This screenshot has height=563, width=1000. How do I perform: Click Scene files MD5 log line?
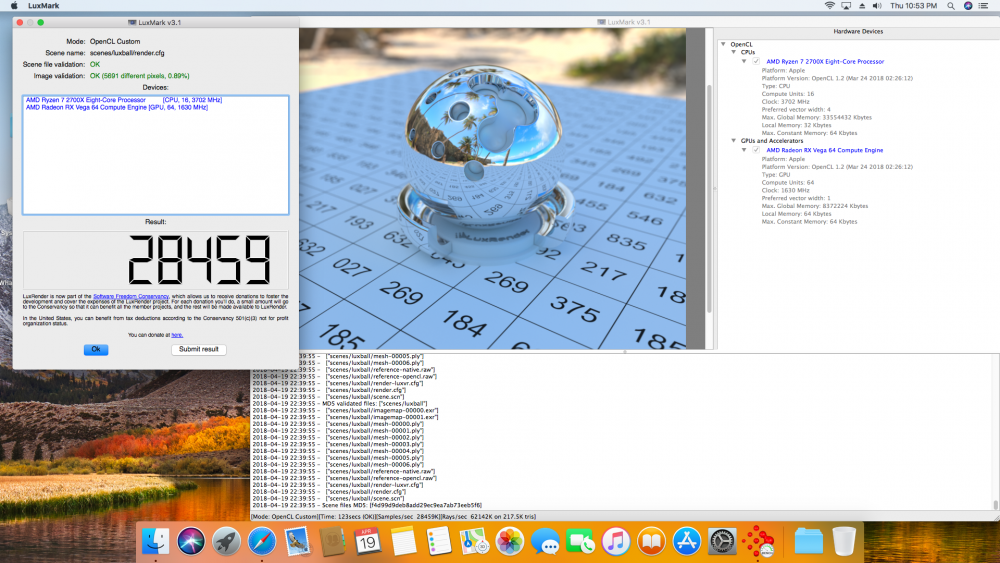(x=367, y=505)
